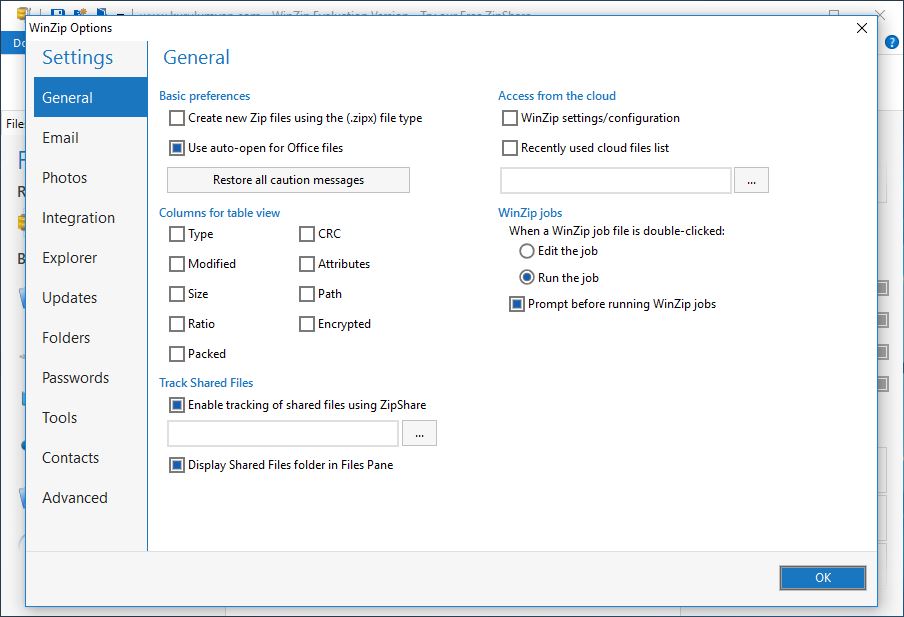Check the Type column checkbox
Image resolution: width=904 pixels, height=617 pixels.
coord(177,234)
